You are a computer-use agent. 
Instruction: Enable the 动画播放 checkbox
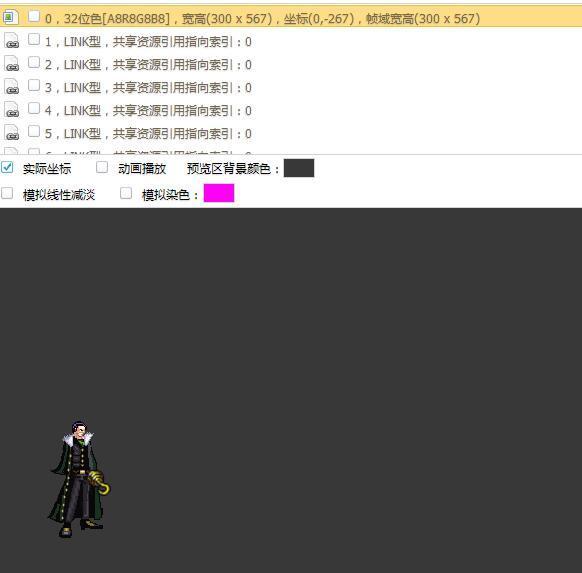click(x=102, y=167)
